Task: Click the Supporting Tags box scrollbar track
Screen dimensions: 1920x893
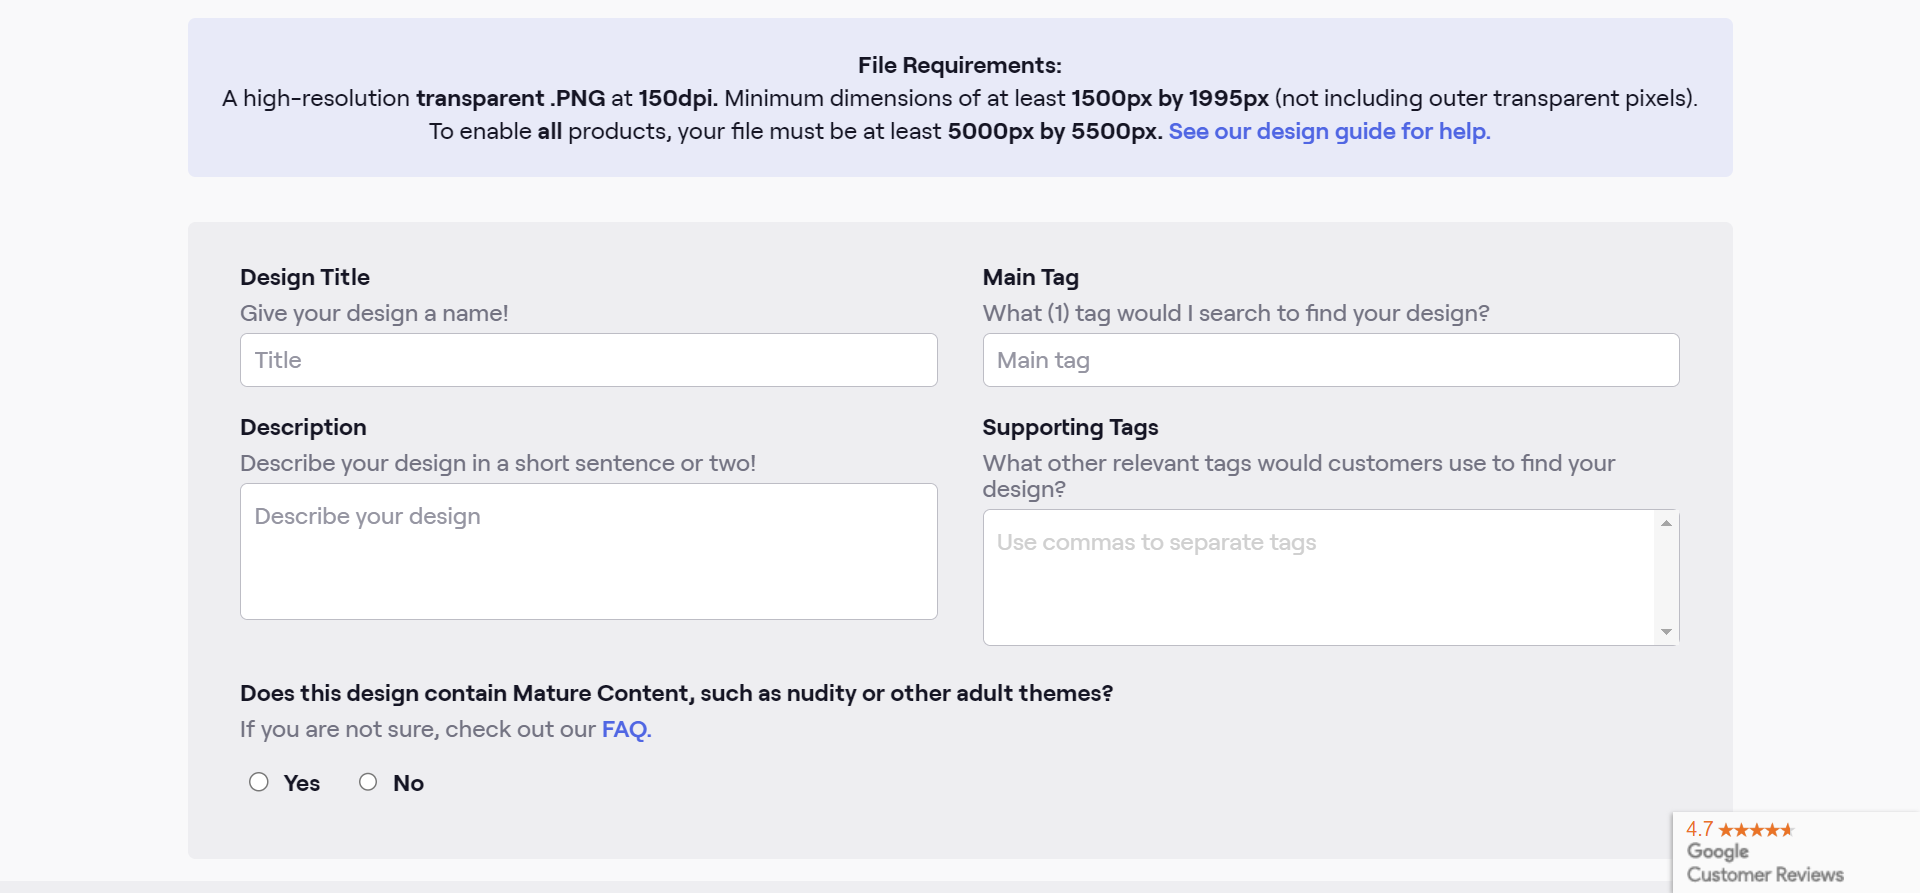Action: 1666,578
